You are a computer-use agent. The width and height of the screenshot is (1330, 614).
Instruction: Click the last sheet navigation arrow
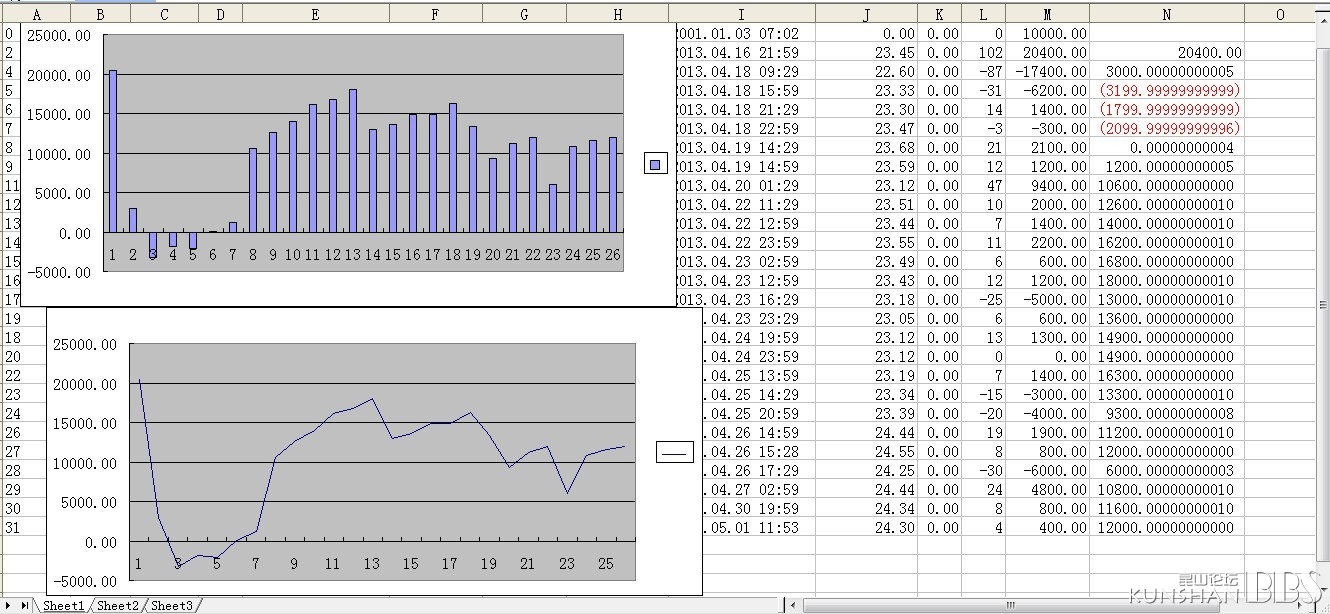[x=24, y=606]
